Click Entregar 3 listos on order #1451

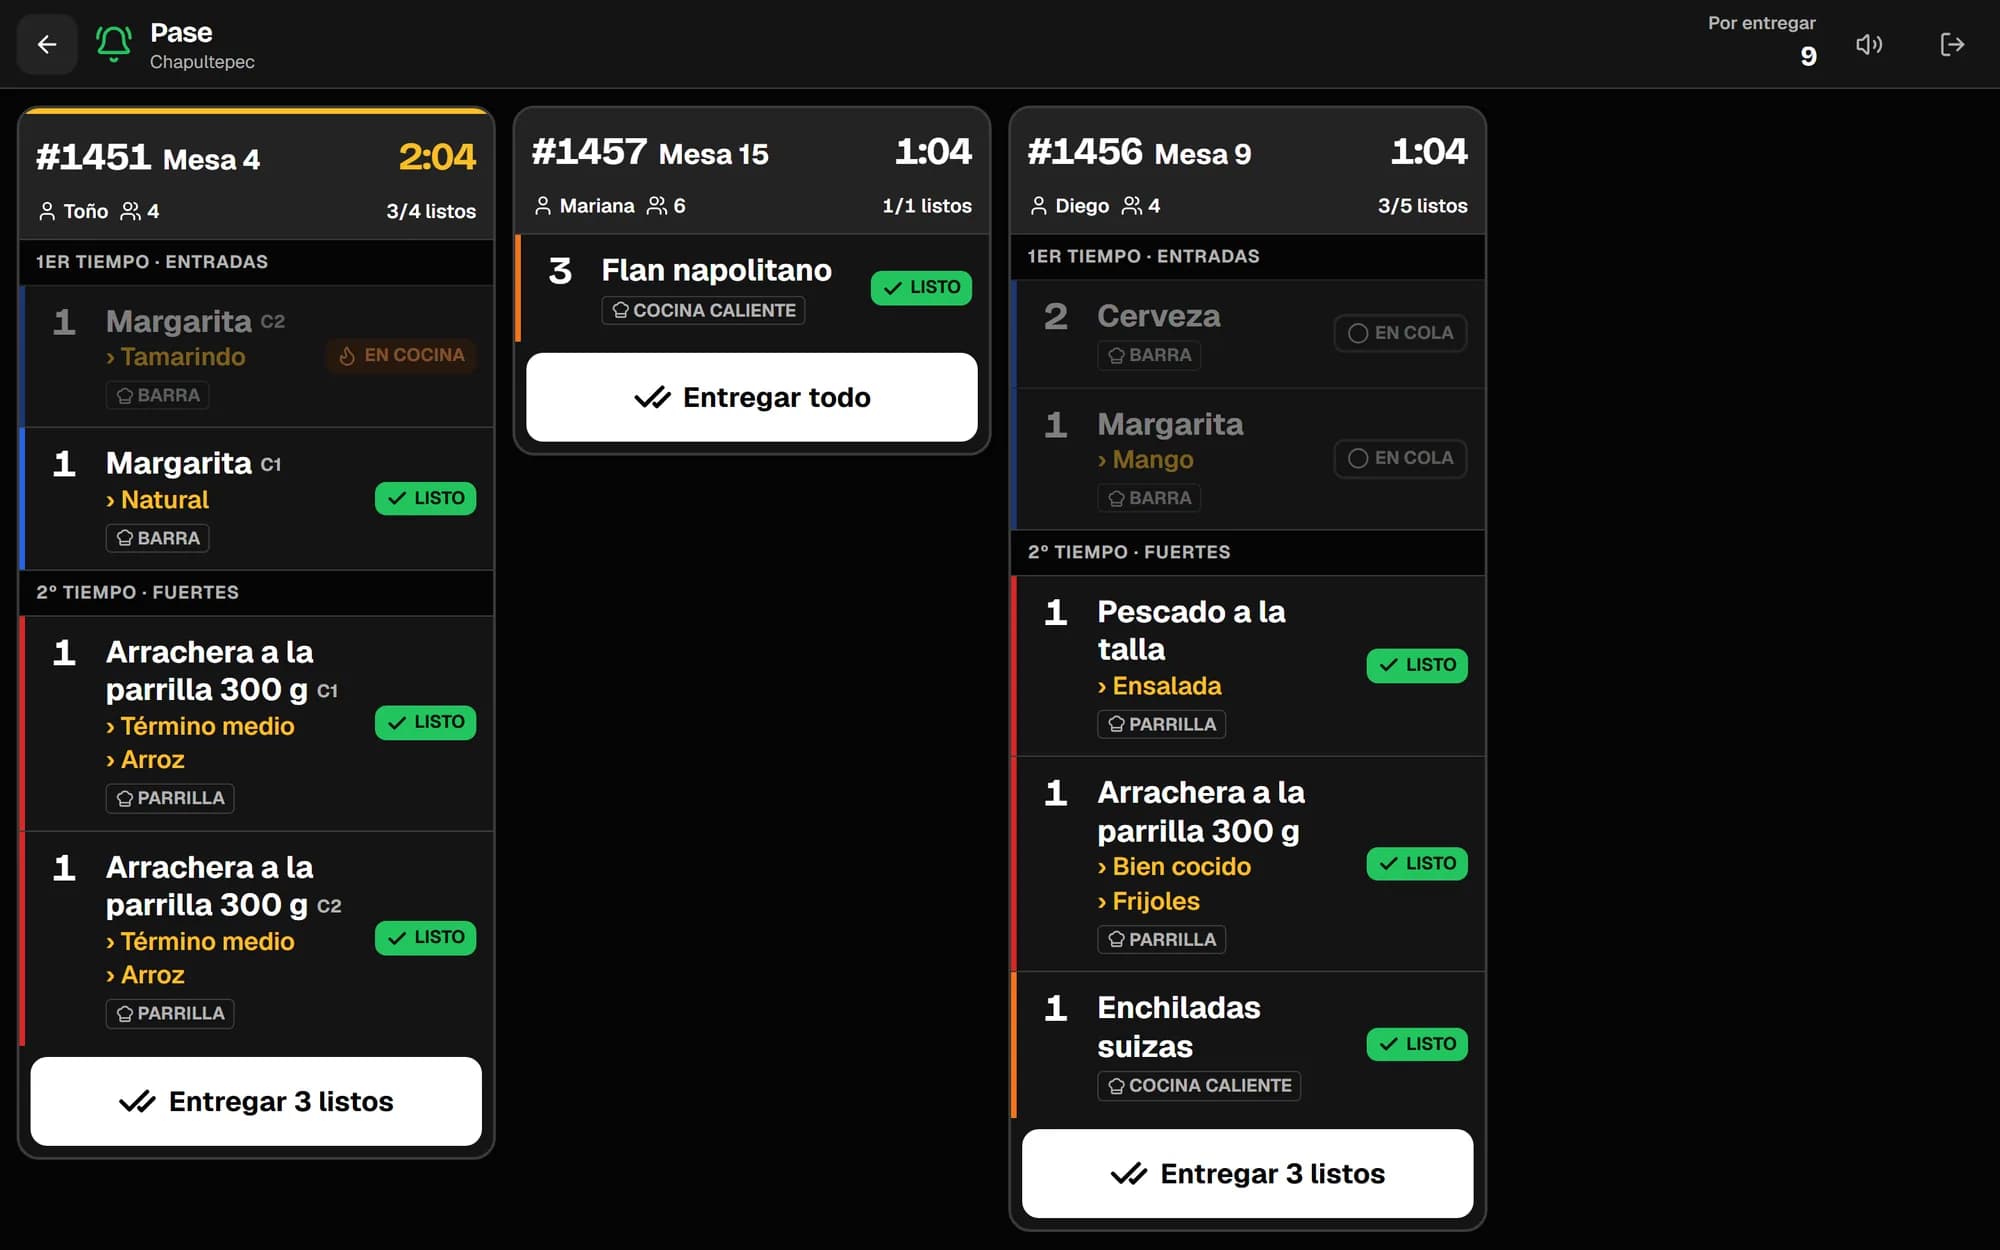(x=256, y=1101)
